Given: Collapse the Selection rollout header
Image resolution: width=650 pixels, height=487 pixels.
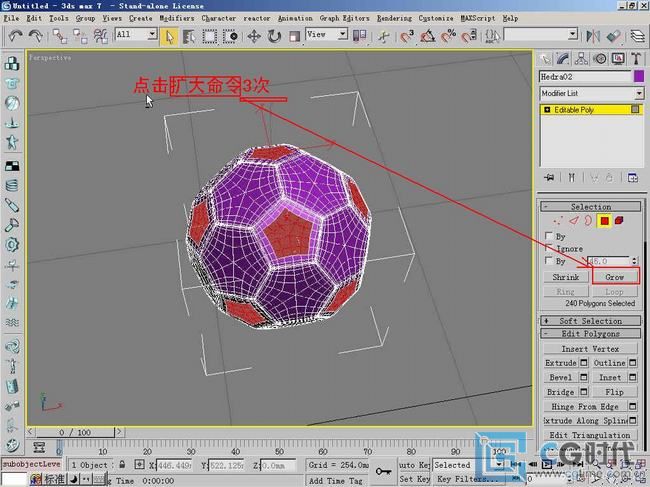Looking at the screenshot, I should pyautogui.click(x=591, y=206).
